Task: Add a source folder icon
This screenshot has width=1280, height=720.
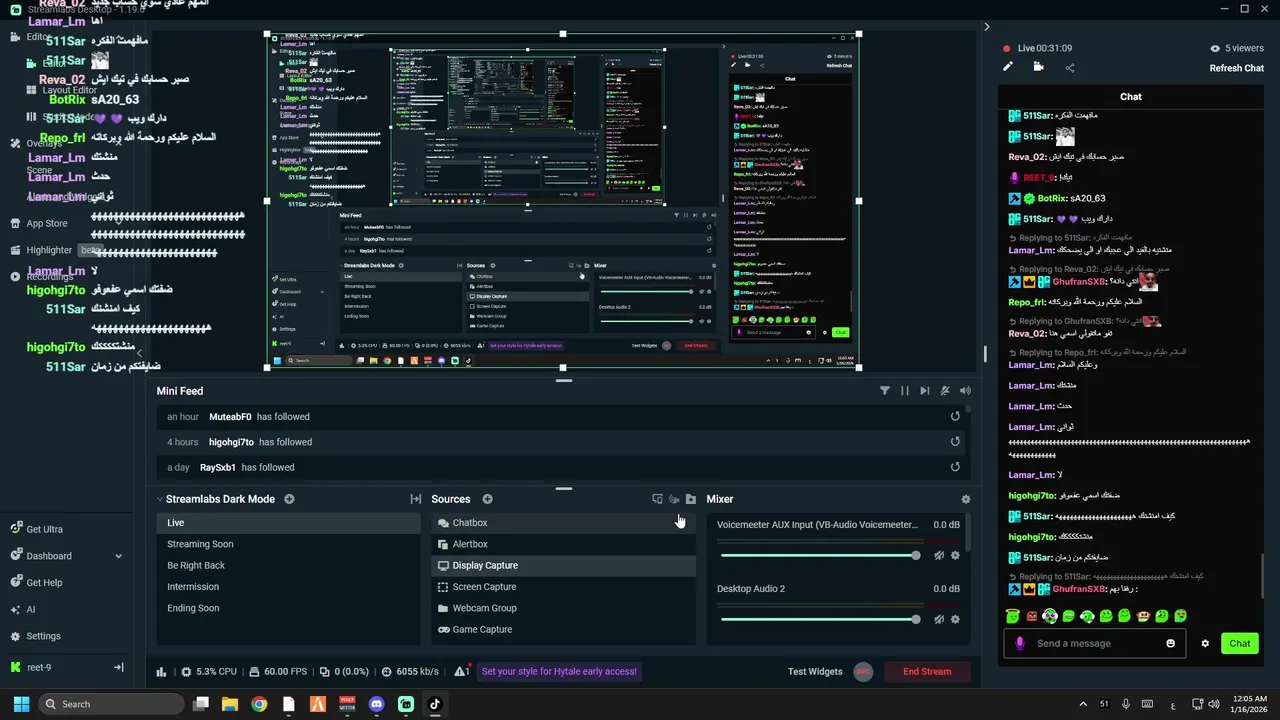Action: (691, 499)
